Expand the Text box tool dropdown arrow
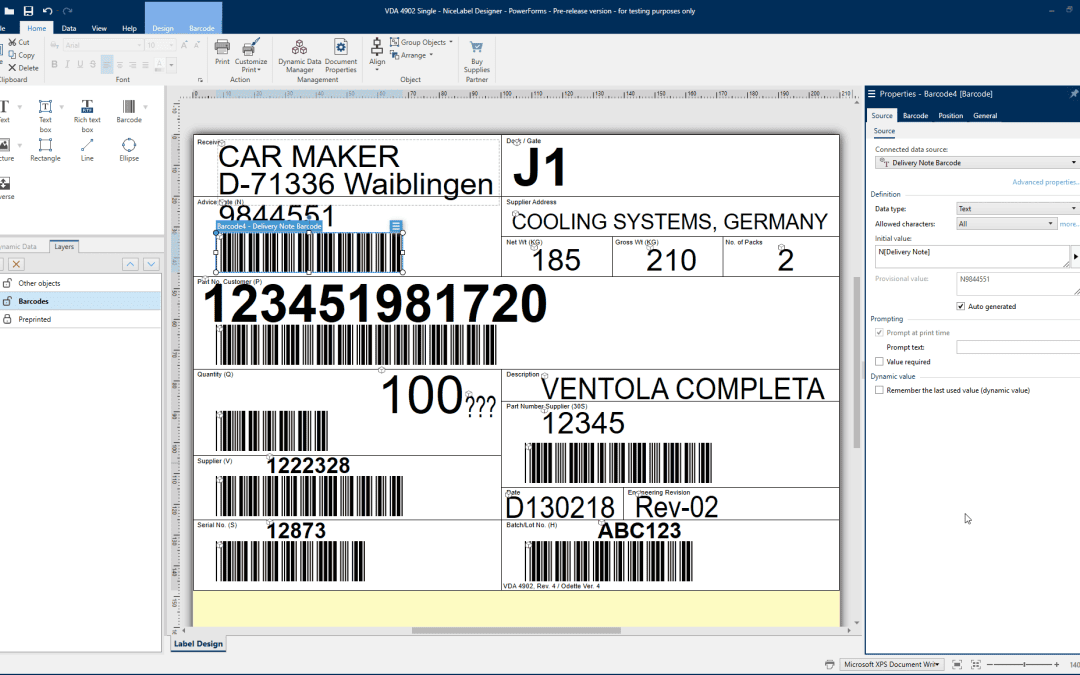This screenshot has width=1080, height=675. point(61,107)
